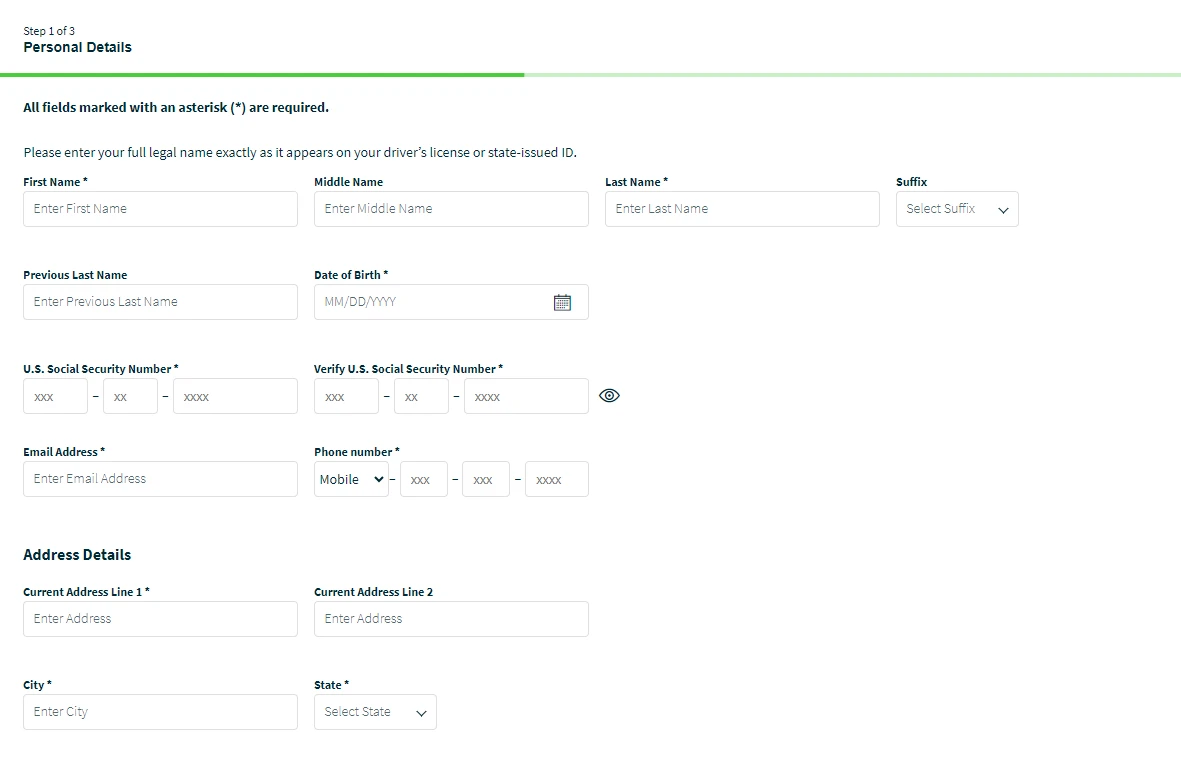Click the last xxxx segment of Verify SSN
This screenshot has width=1181, height=760.
point(526,395)
